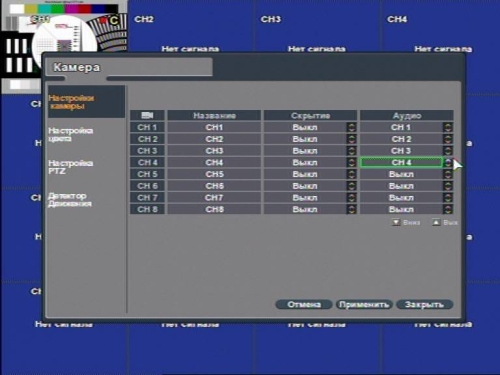This screenshot has height=375, width=500.
Task: Switch CH 2 Скрытие spinner from Выкл
Action: tap(351, 139)
